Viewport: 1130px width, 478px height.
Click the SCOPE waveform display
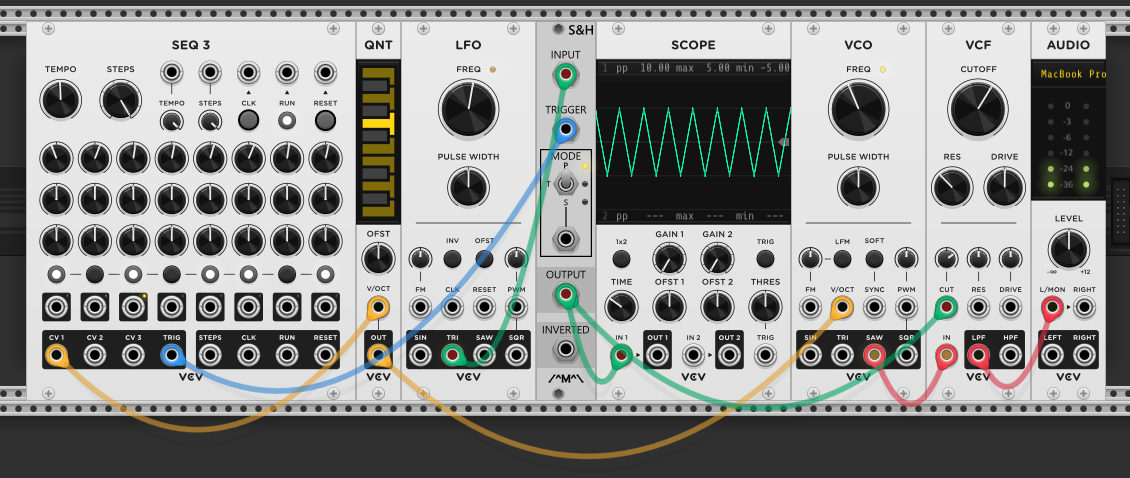pos(693,142)
